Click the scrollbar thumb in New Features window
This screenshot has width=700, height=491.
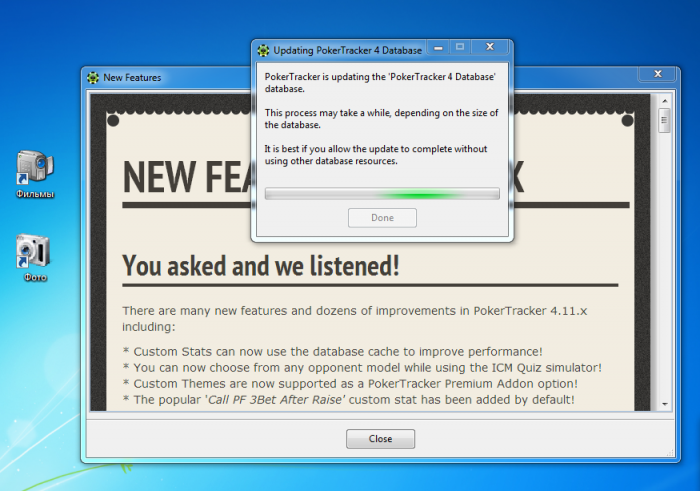coord(664,120)
